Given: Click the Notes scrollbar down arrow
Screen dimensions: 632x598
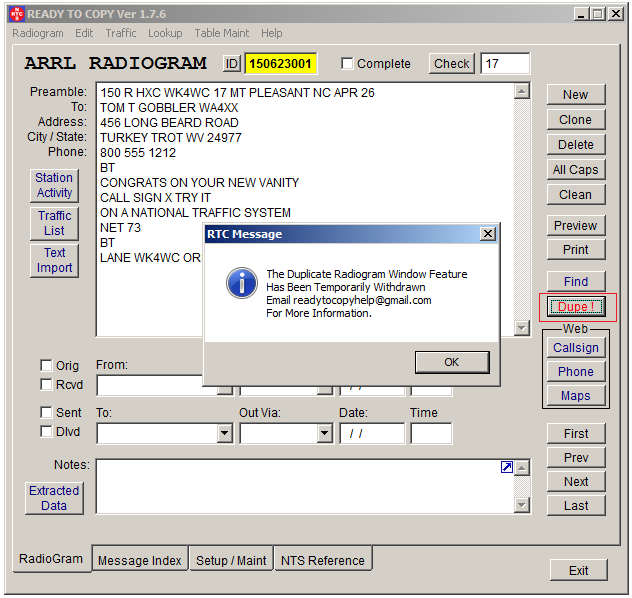Looking at the screenshot, I should tap(522, 505).
